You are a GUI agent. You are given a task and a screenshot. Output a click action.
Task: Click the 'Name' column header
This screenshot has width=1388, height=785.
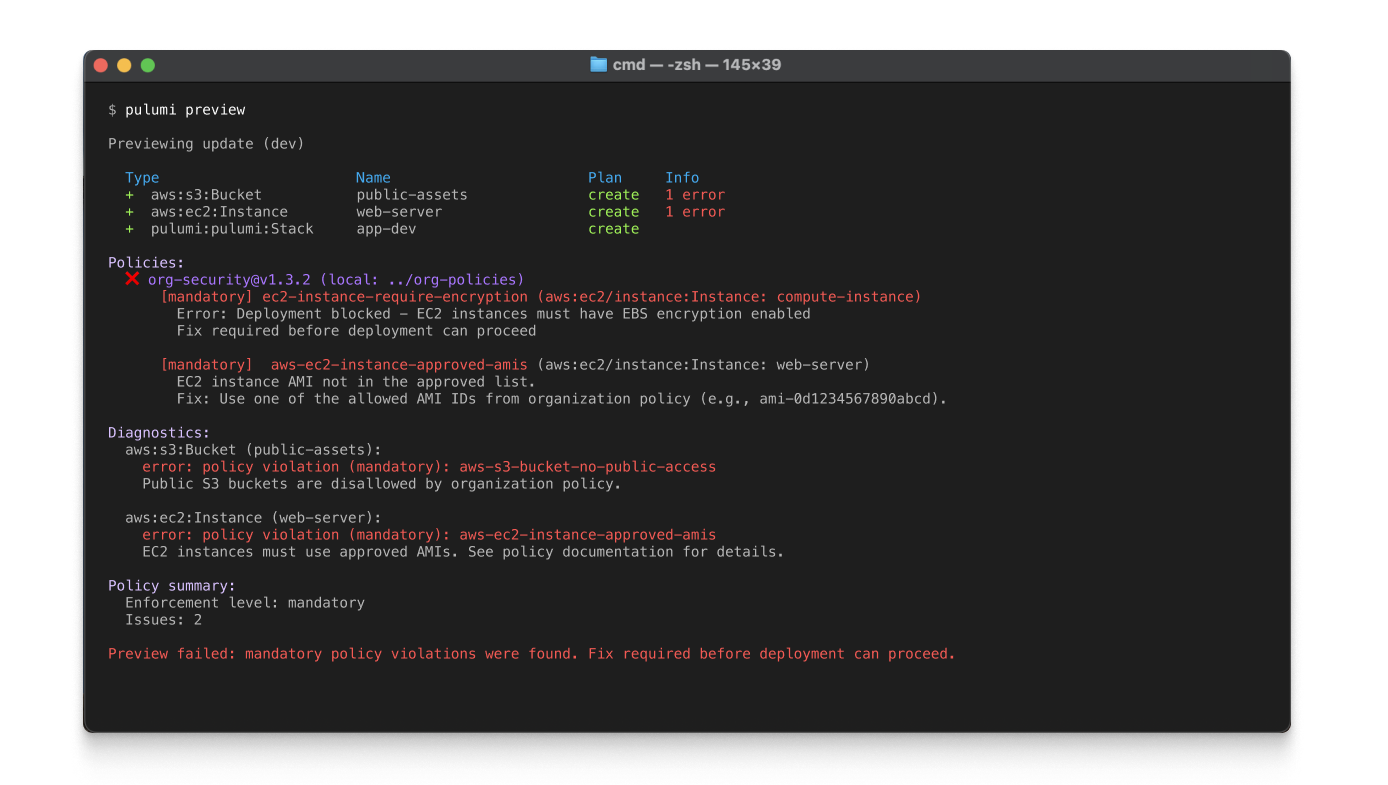(x=373, y=178)
